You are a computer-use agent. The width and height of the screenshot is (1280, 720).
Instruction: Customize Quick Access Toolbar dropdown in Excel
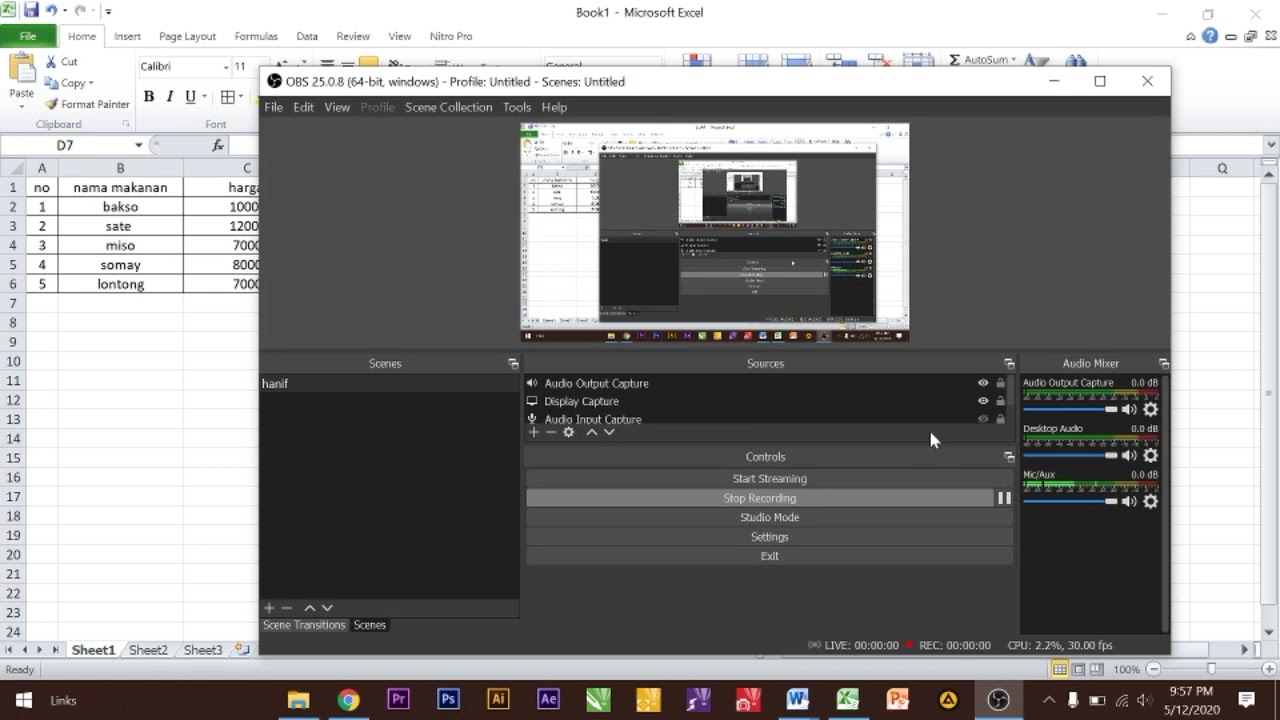(108, 12)
